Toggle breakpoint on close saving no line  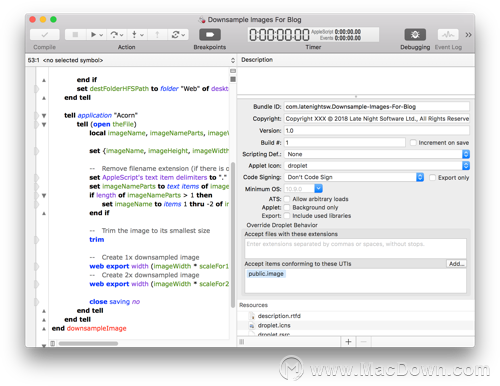tap(36, 302)
